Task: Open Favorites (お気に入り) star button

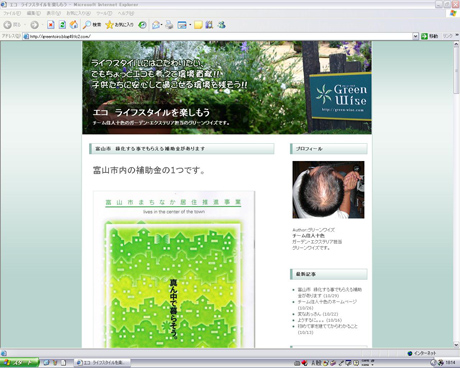Action: point(119,25)
